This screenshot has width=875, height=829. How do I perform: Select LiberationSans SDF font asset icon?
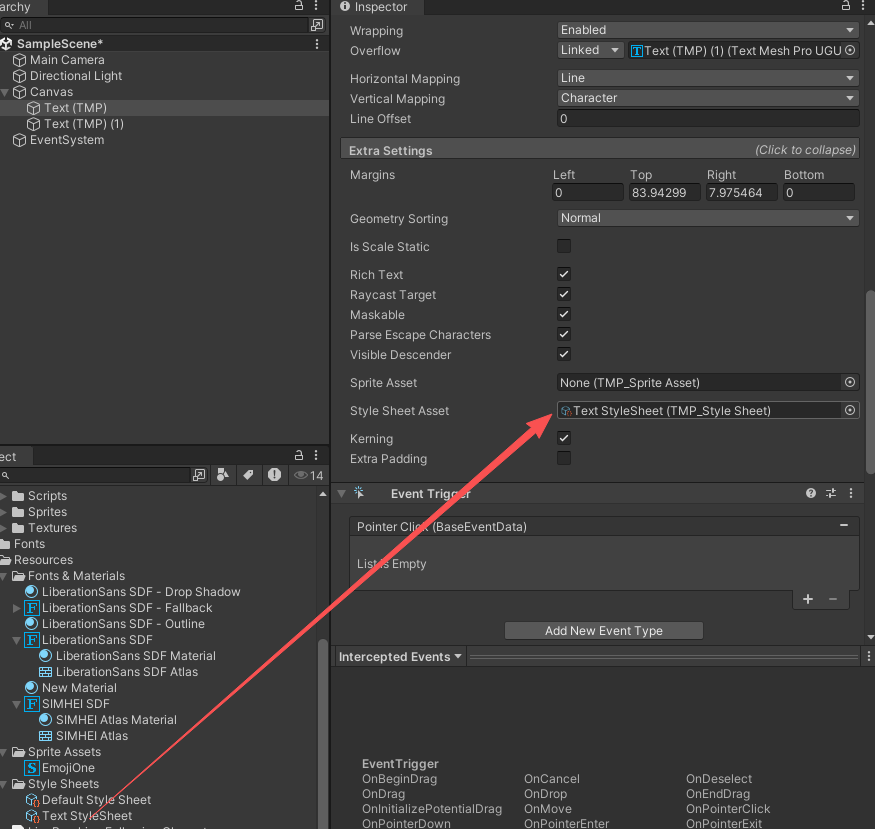[32, 640]
